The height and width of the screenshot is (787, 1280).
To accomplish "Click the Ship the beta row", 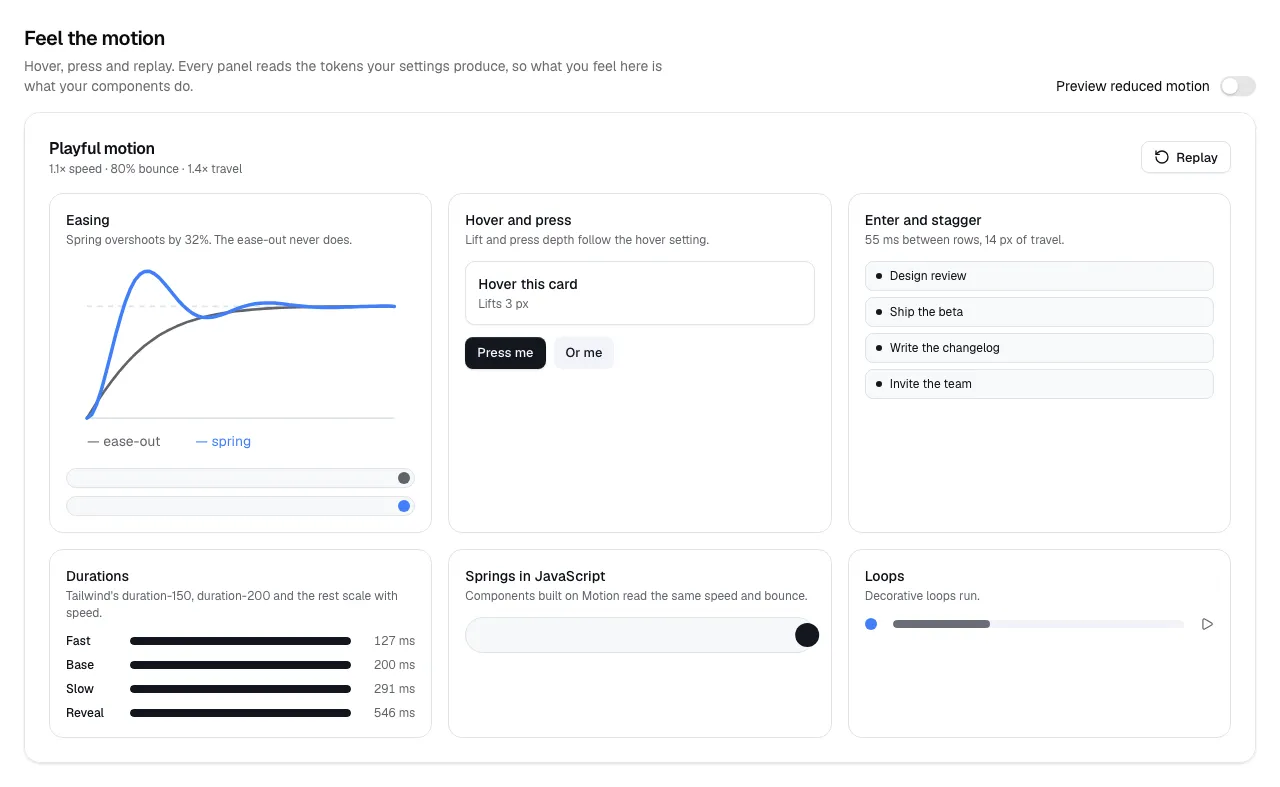I will coord(1039,312).
